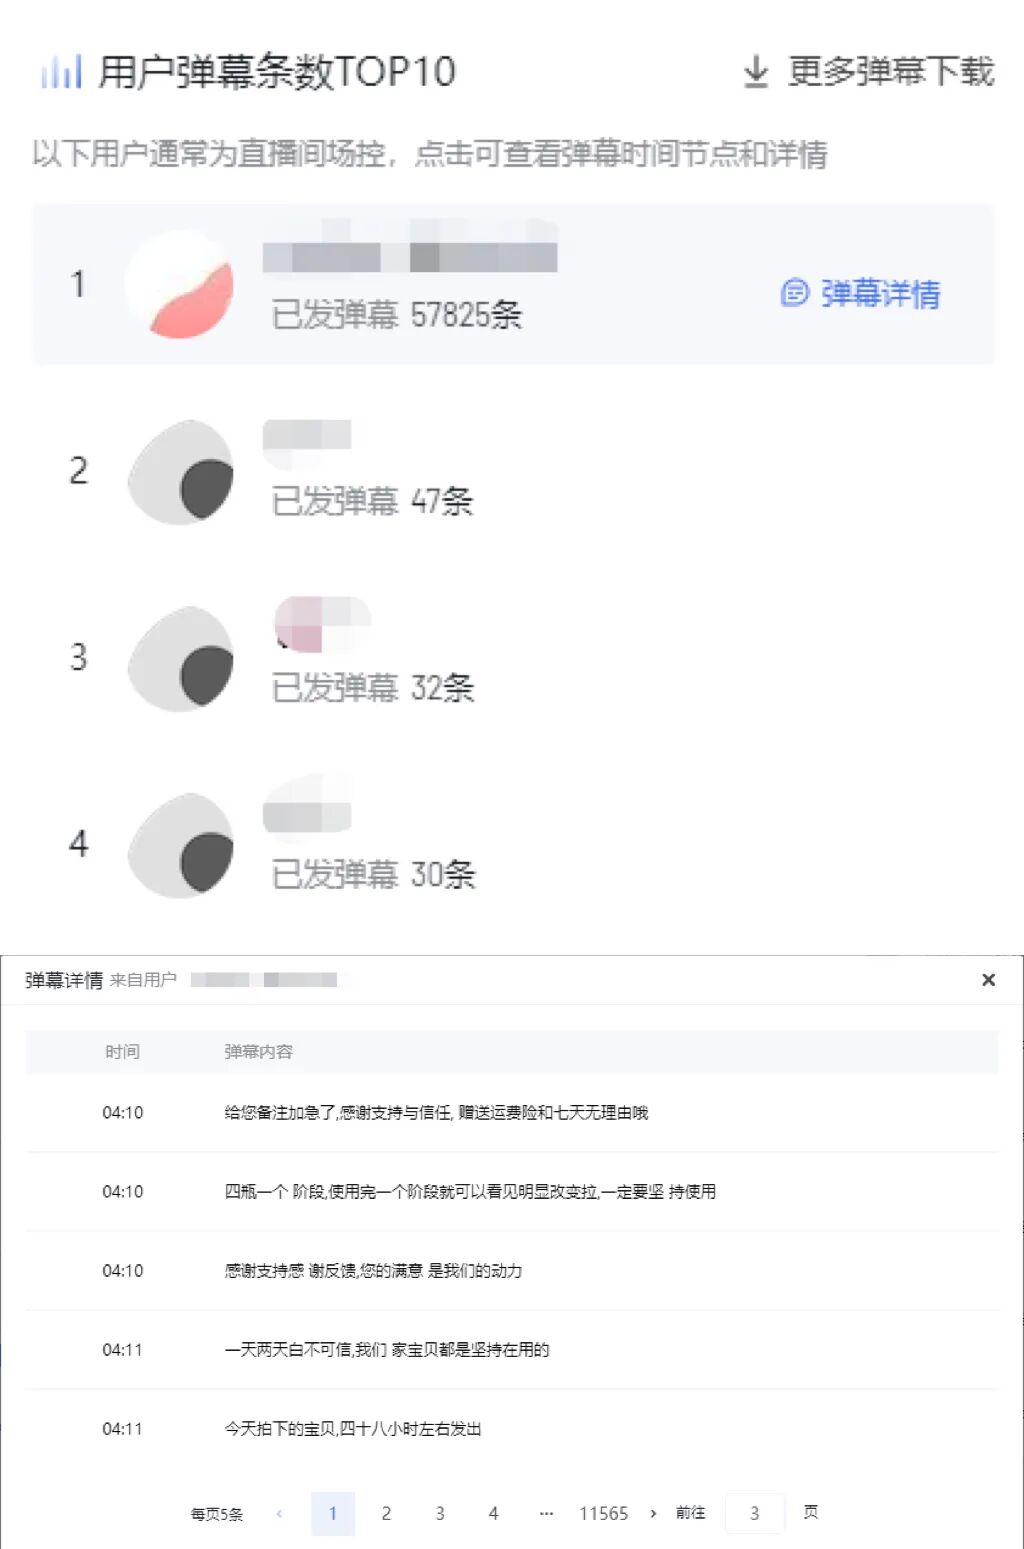1024x1549 pixels.
Task: Click the previous page arrow
Action: 279,1513
